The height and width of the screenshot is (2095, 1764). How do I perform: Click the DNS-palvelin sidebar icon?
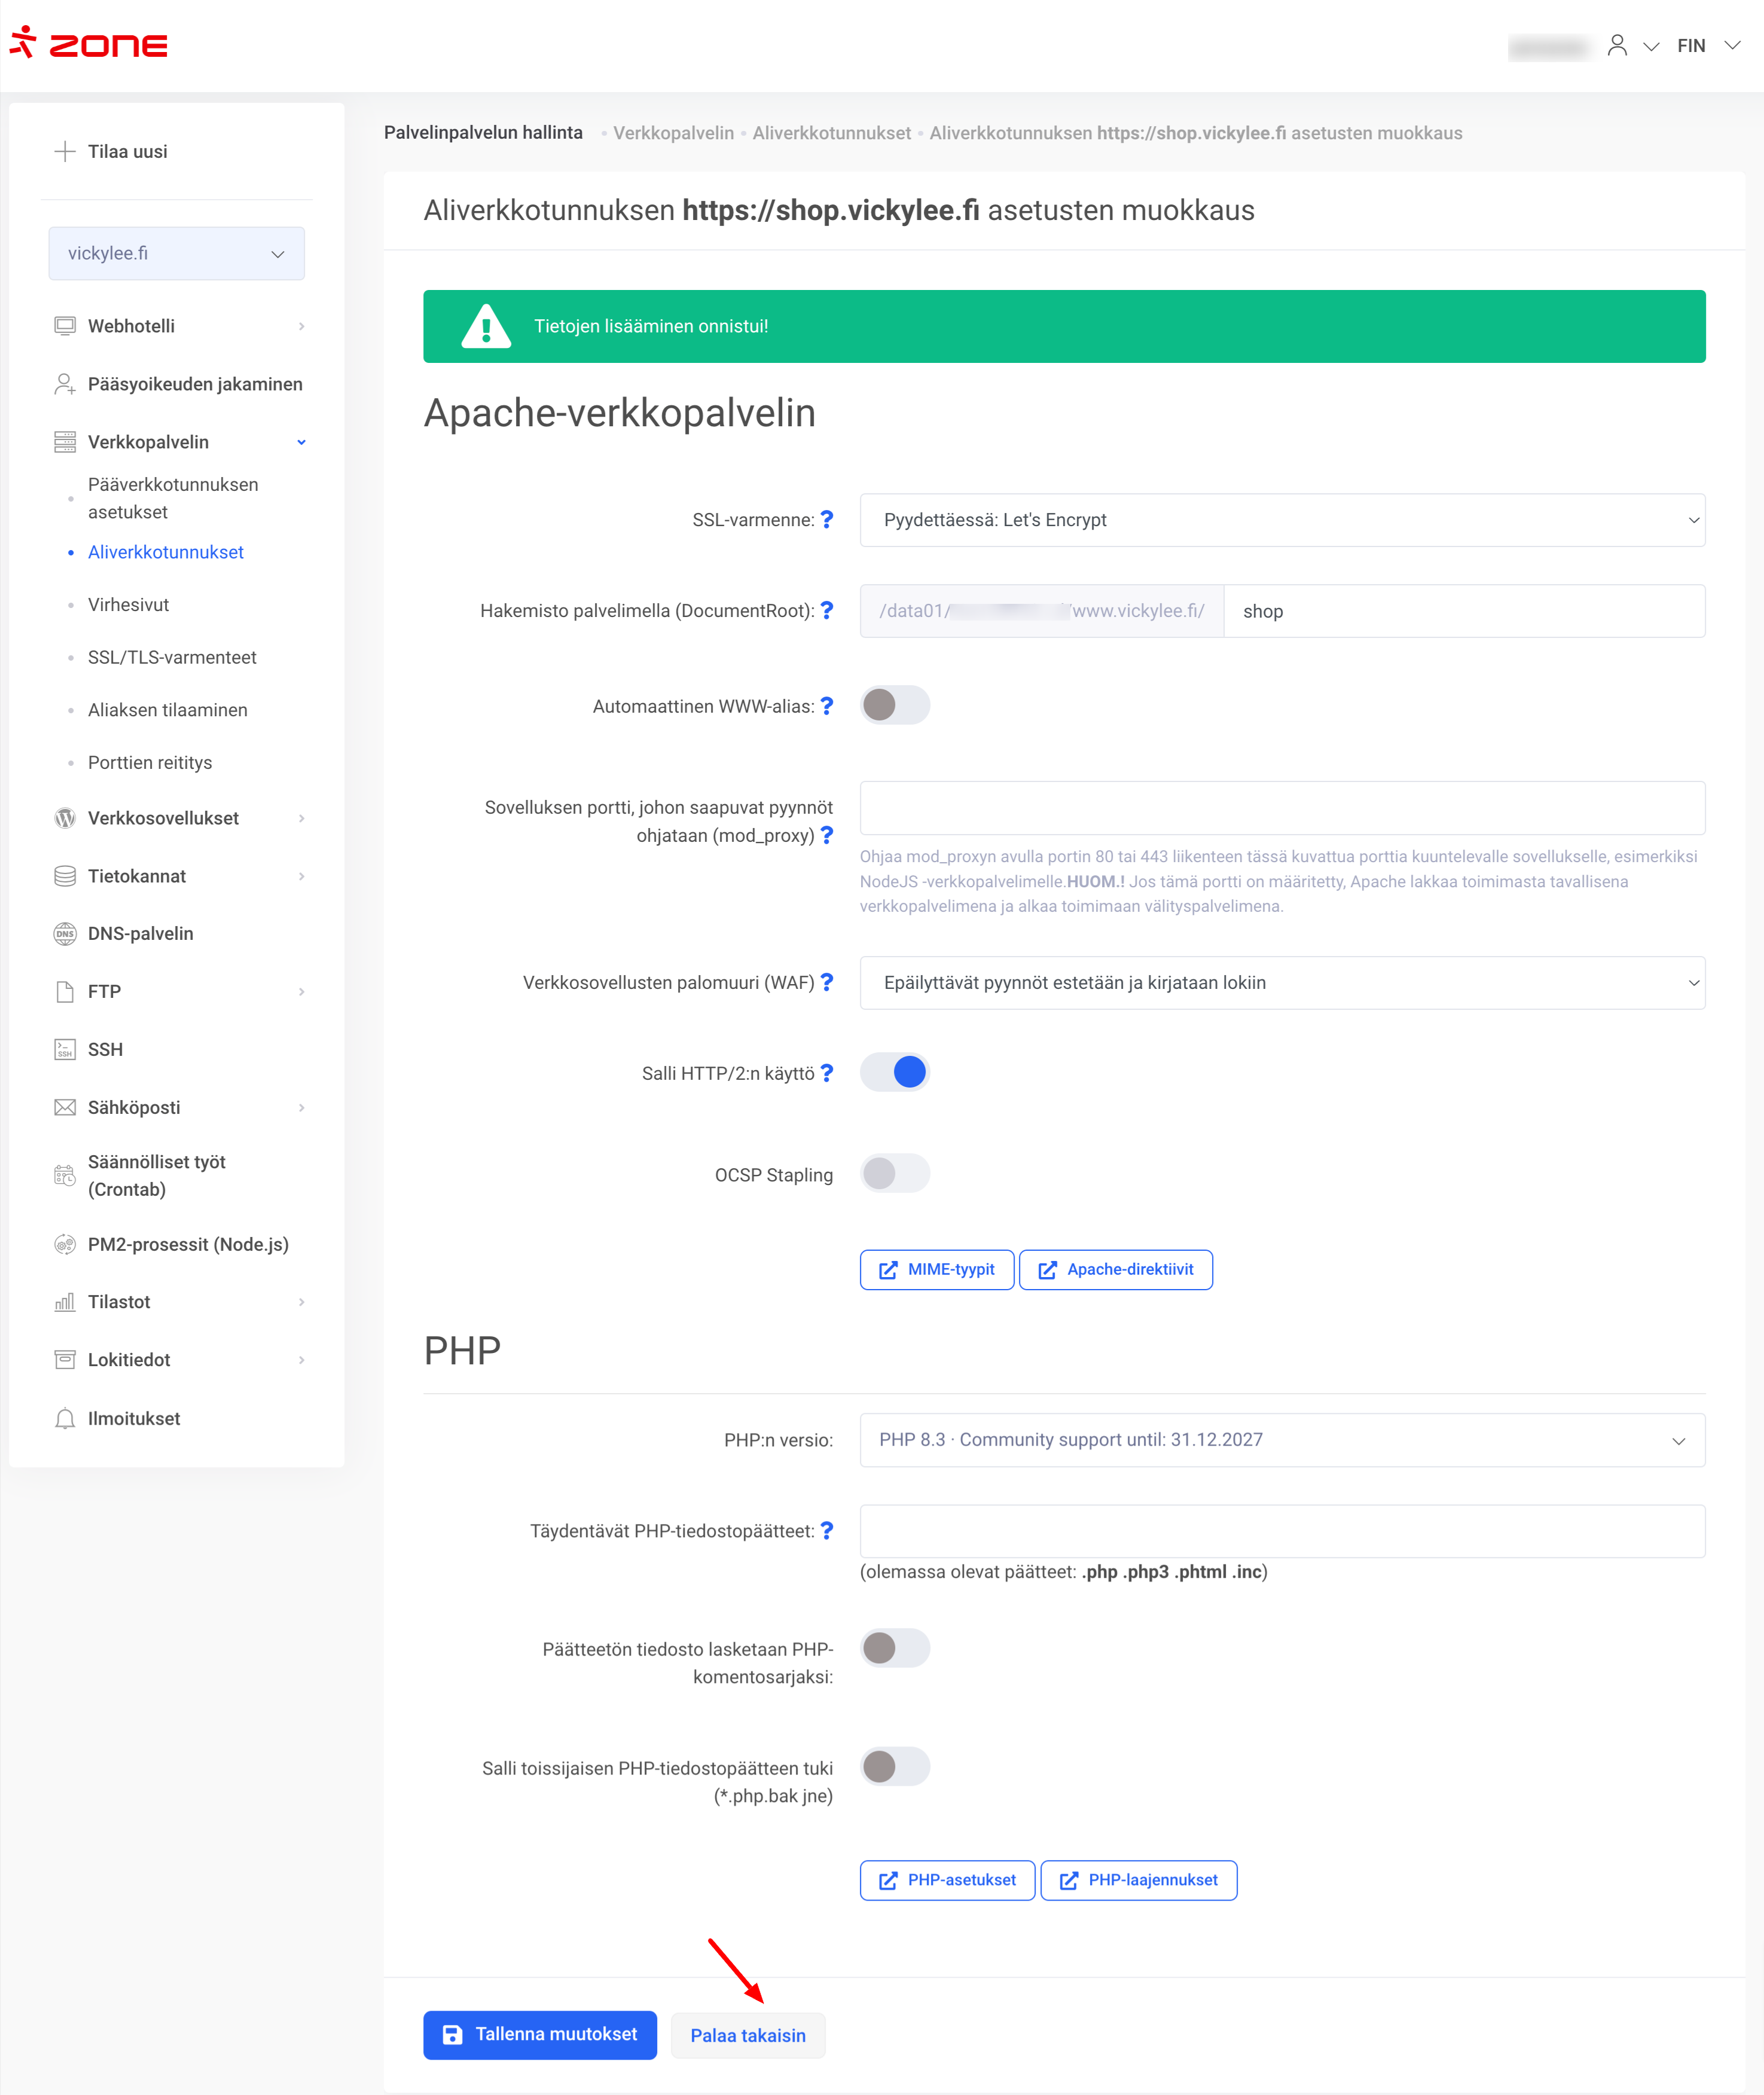(x=65, y=933)
